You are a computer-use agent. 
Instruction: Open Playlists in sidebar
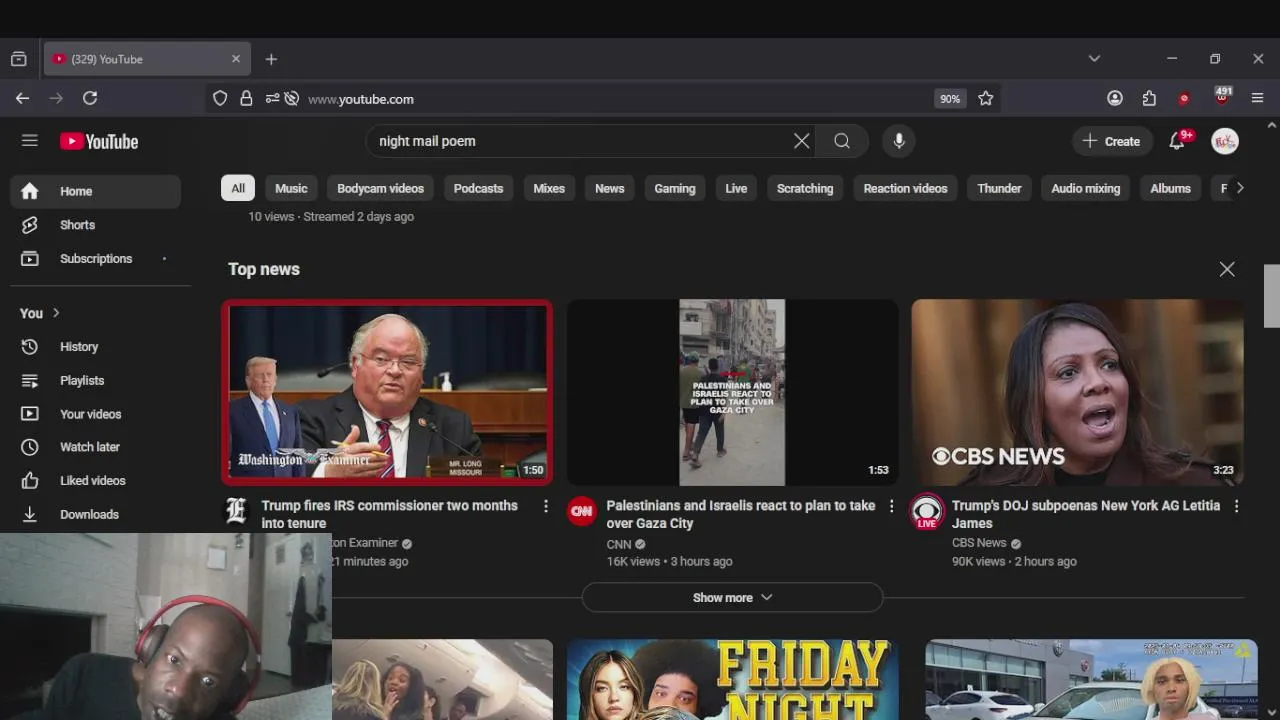click(x=95, y=380)
